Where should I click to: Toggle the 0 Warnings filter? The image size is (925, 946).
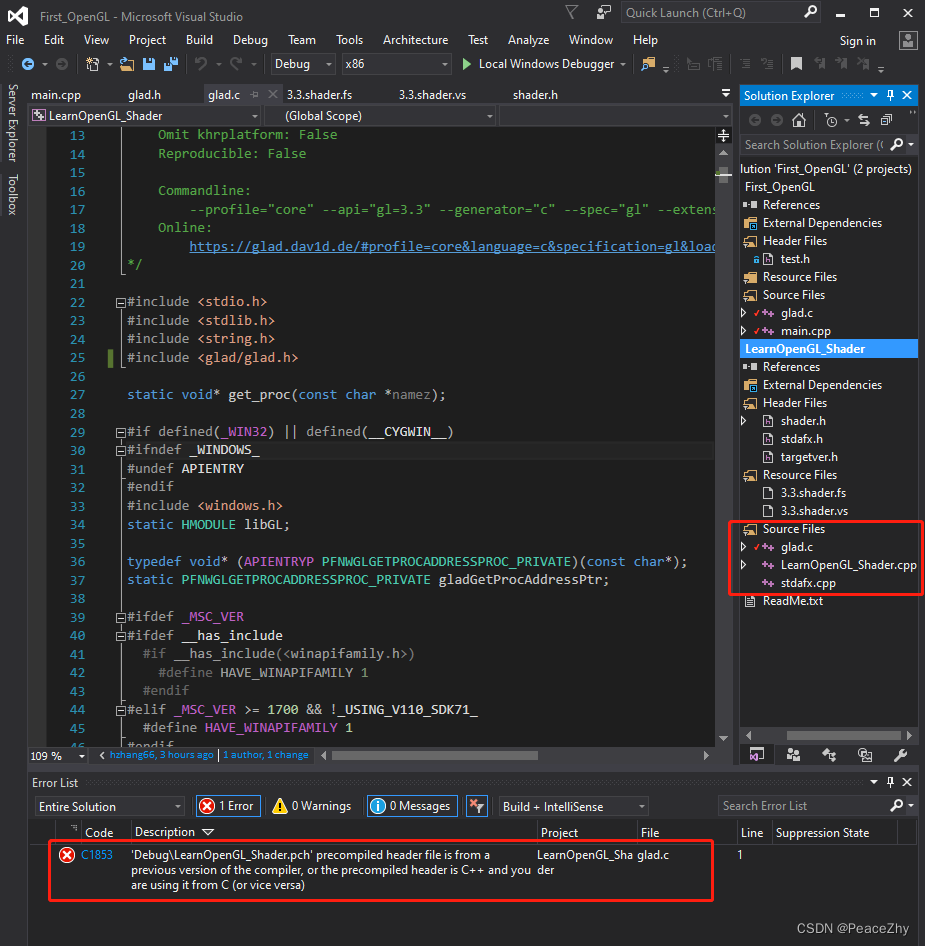point(312,806)
